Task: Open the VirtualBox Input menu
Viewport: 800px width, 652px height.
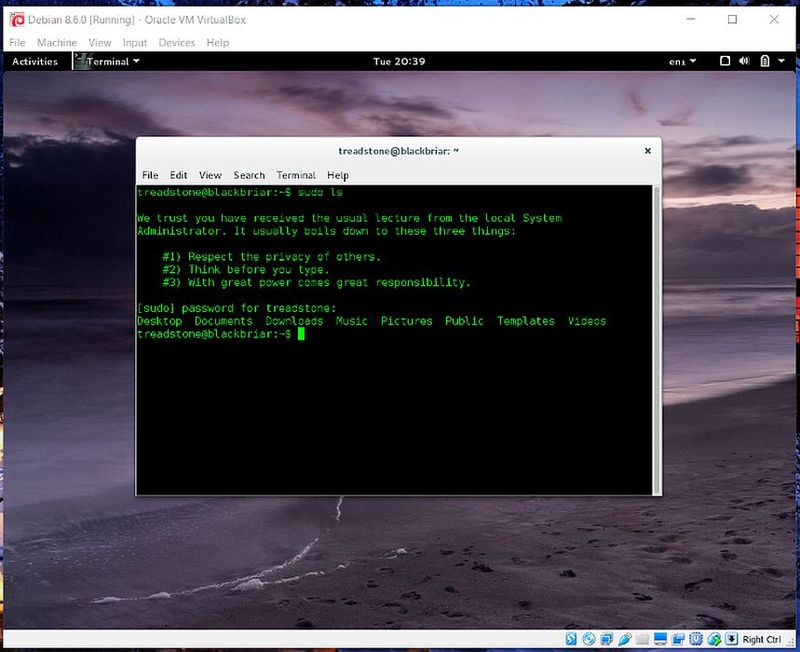Action: 135,43
